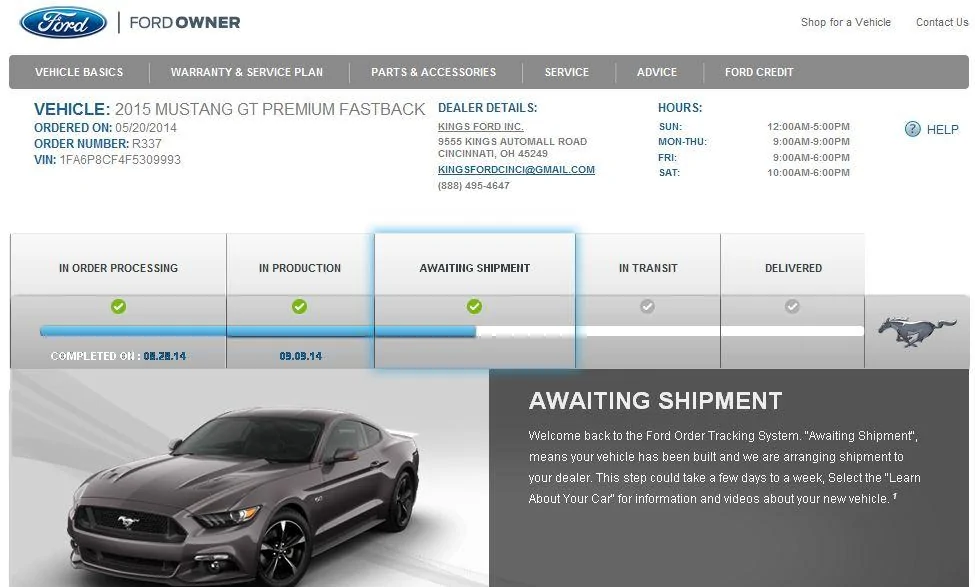Click the gray checkmark under Delivered
This screenshot has height=587, width=975.
(x=792, y=307)
